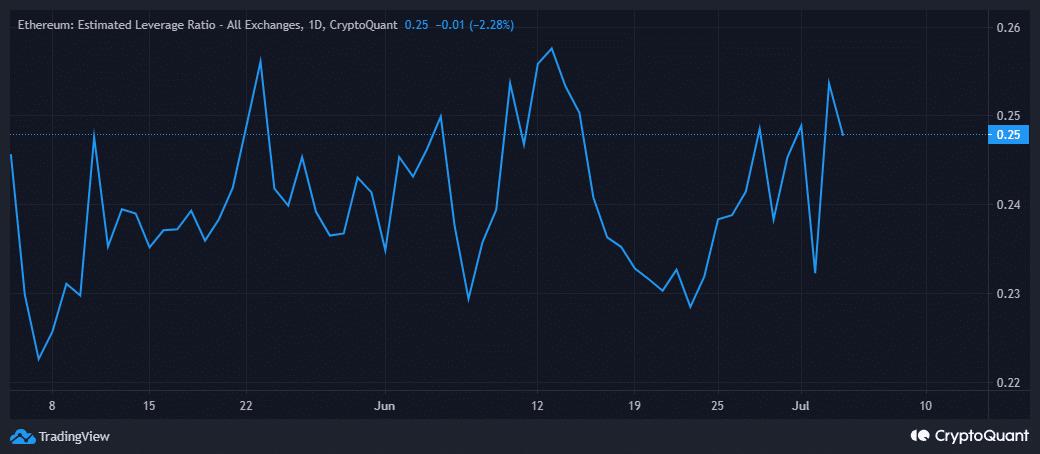Click the 0.23 label on price axis
Viewport: 1040px width, 454px height.
point(1008,294)
